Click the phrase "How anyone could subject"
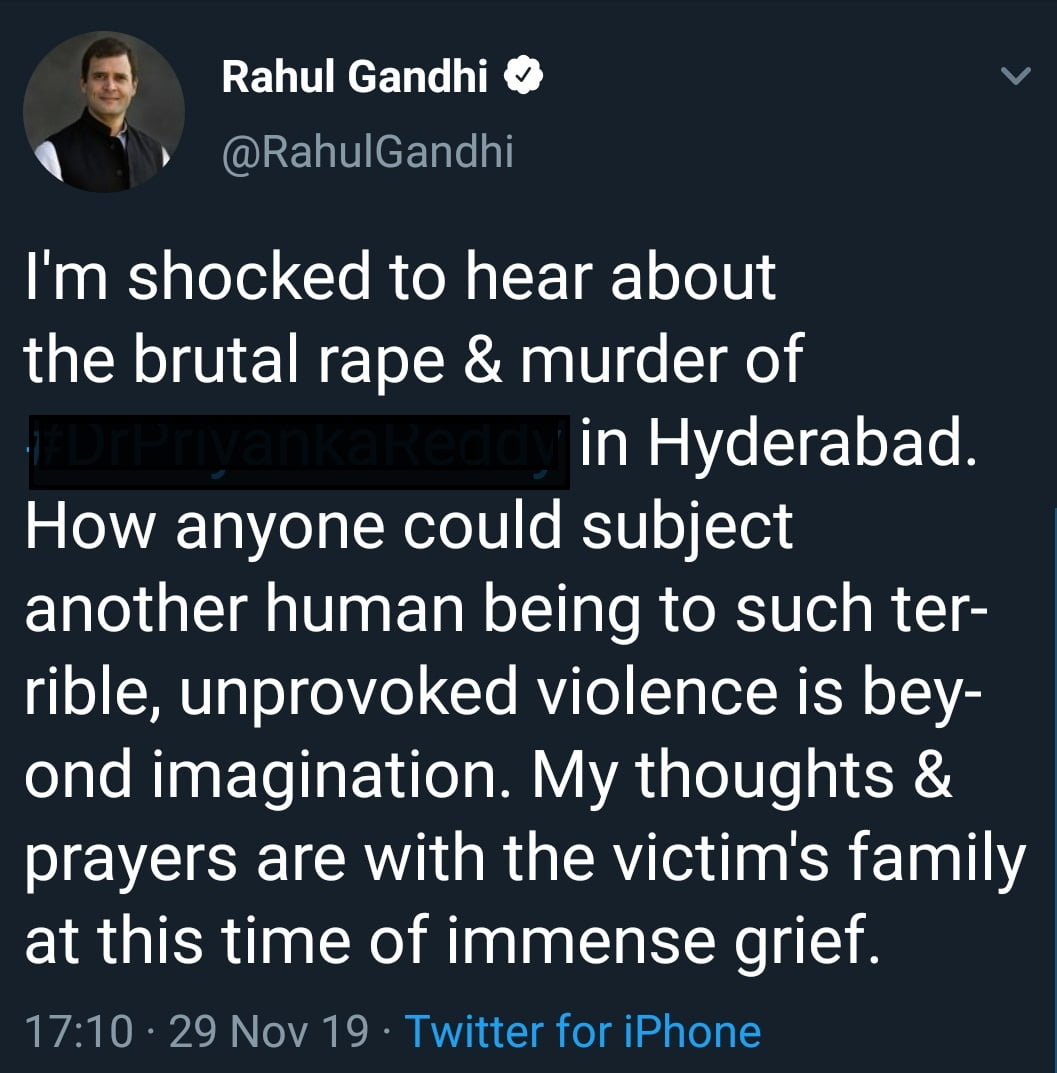The height and width of the screenshot is (1073, 1057). (x=409, y=526)
